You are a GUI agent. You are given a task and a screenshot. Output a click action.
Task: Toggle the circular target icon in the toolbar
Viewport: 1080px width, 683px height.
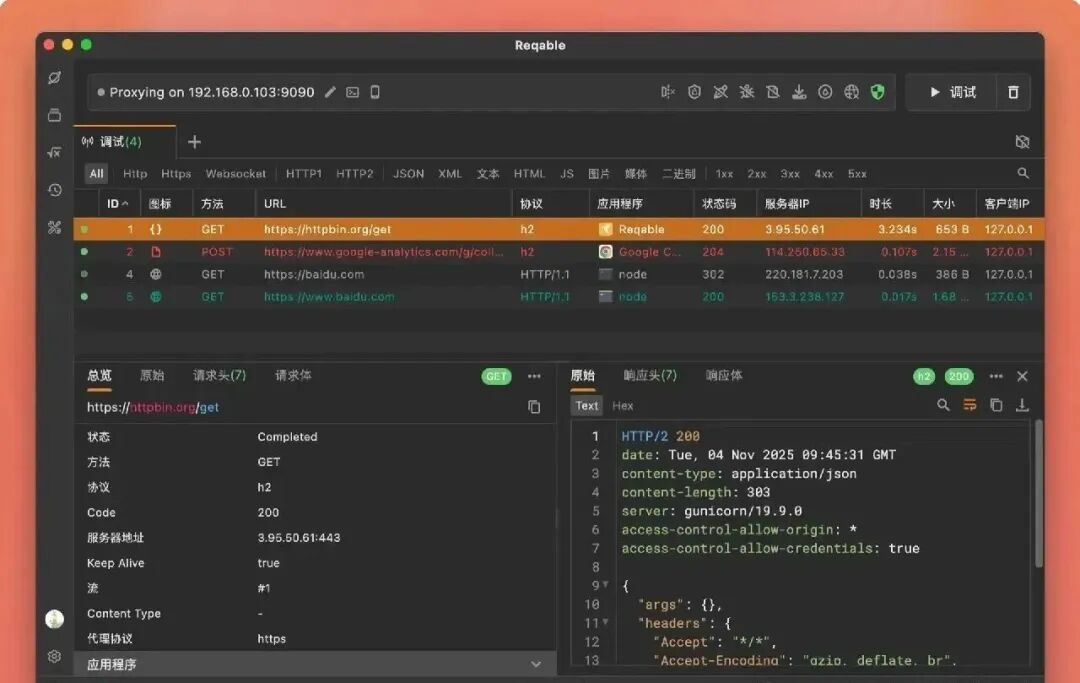pos(825,92)
